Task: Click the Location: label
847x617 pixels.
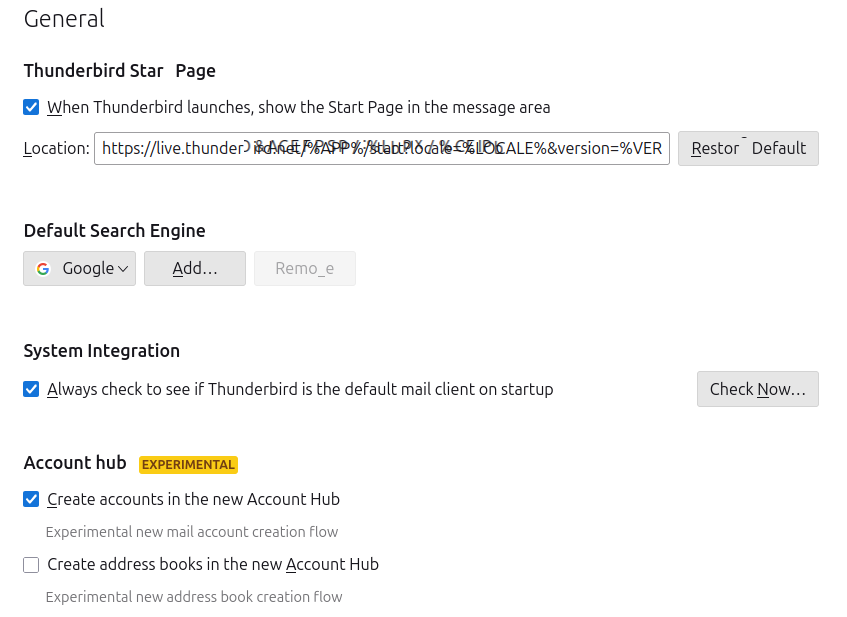Action: (56, 149)
